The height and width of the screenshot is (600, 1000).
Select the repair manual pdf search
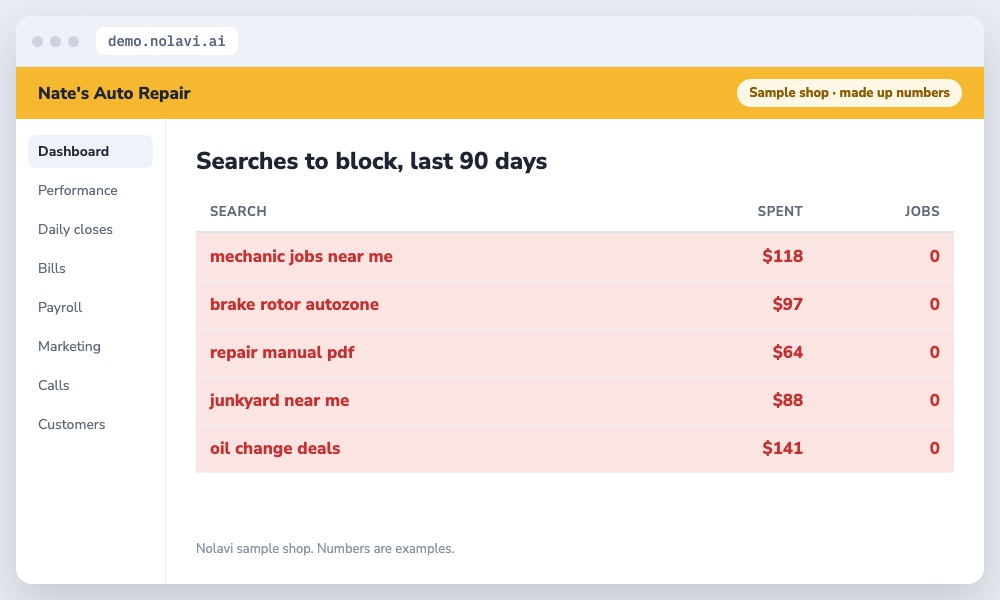(x=282, y=352)
